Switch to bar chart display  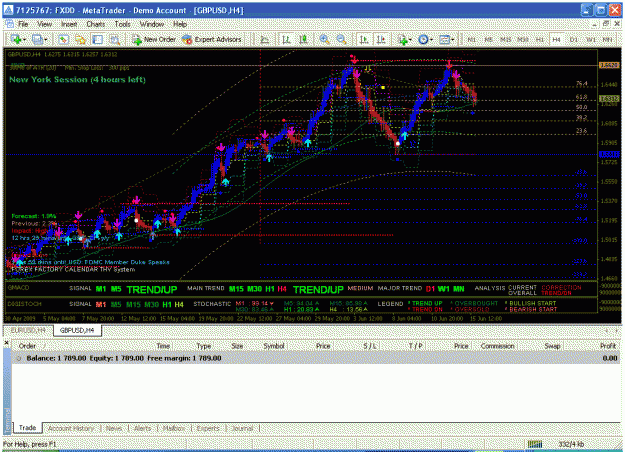tap(286, 39)
